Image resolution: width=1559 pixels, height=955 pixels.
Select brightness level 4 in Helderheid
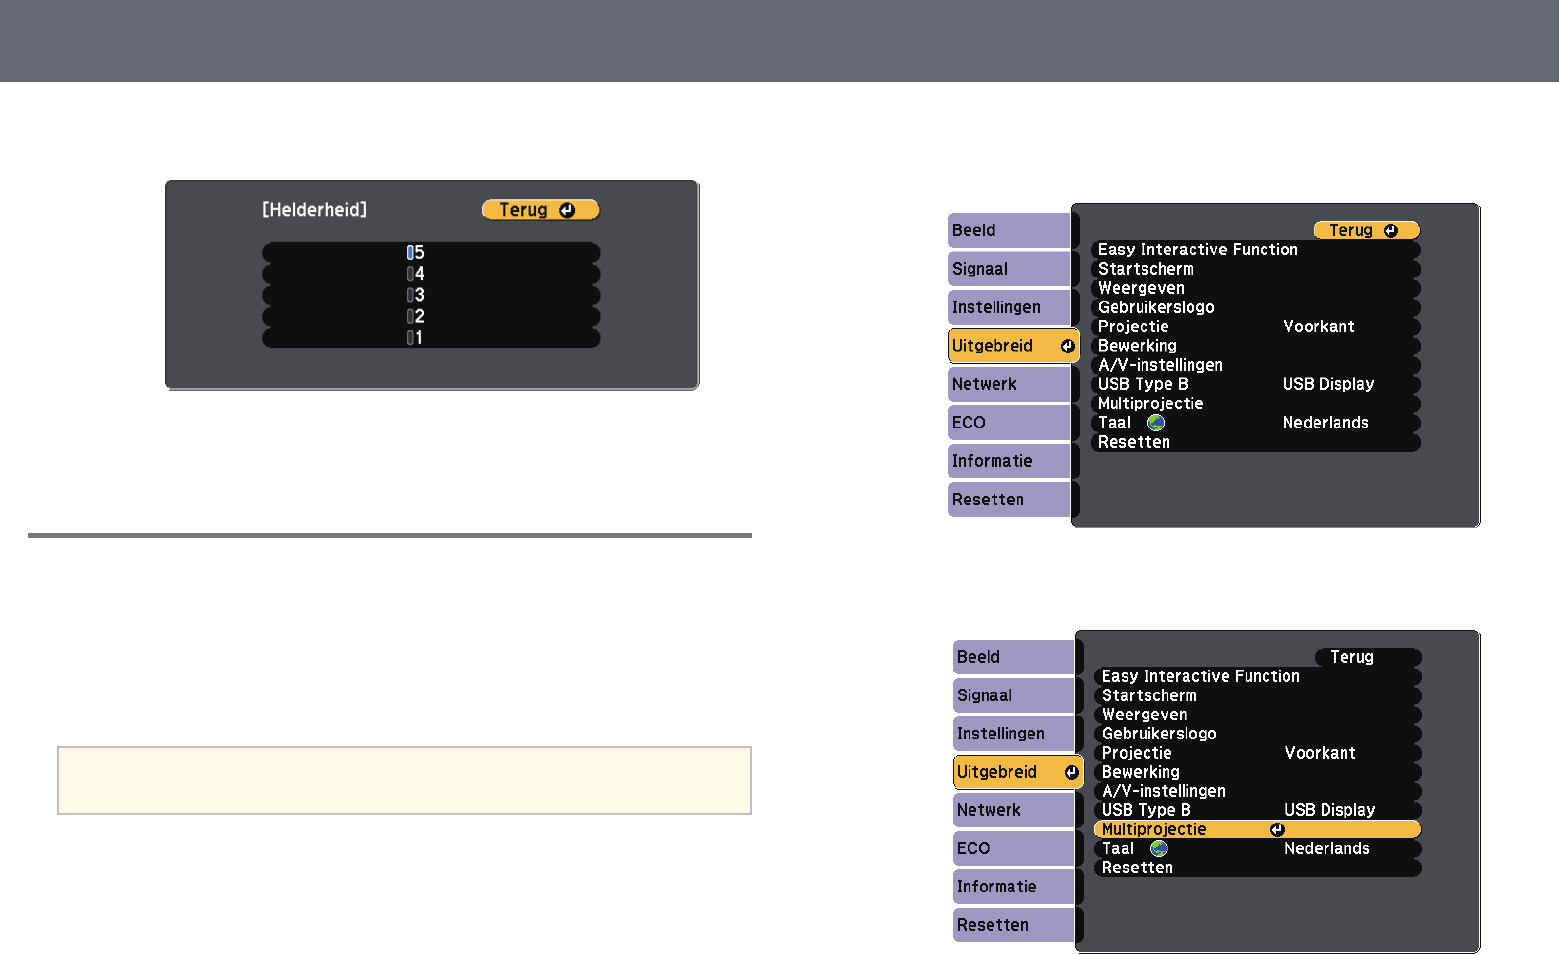click(x=431, y=273)
